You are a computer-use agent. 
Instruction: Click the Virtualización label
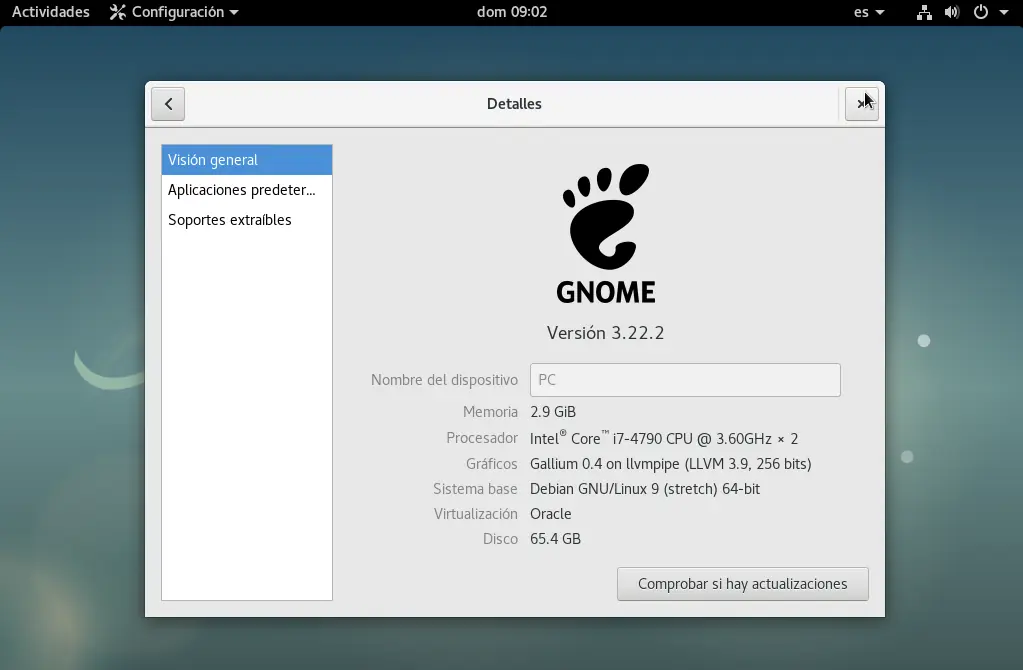[x=476, y=513]
